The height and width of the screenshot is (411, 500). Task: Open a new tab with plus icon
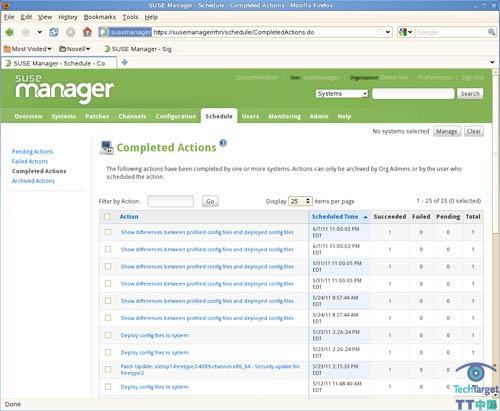pyautogui.click(x=125, y=62)
